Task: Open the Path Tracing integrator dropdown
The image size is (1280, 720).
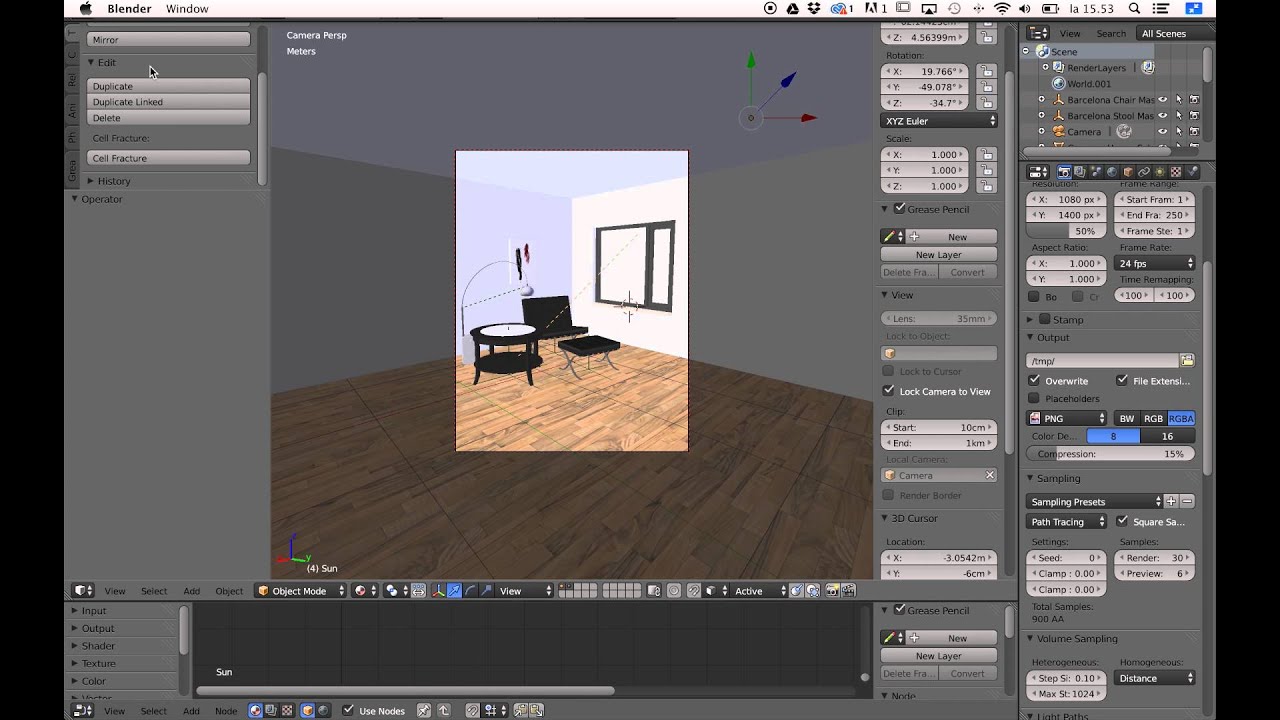Action: point(1068,522)
